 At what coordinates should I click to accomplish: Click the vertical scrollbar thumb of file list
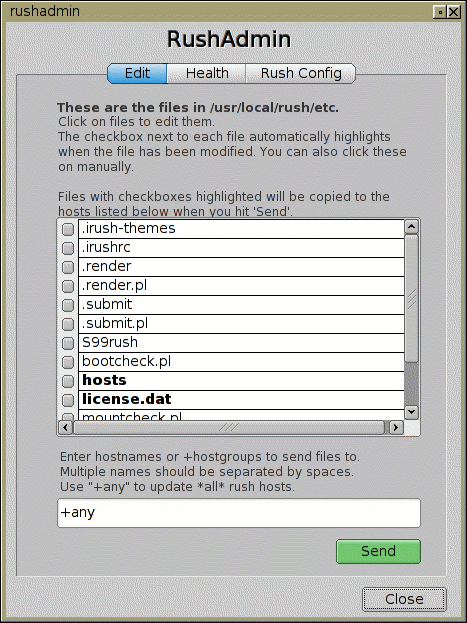coord(411,298)
